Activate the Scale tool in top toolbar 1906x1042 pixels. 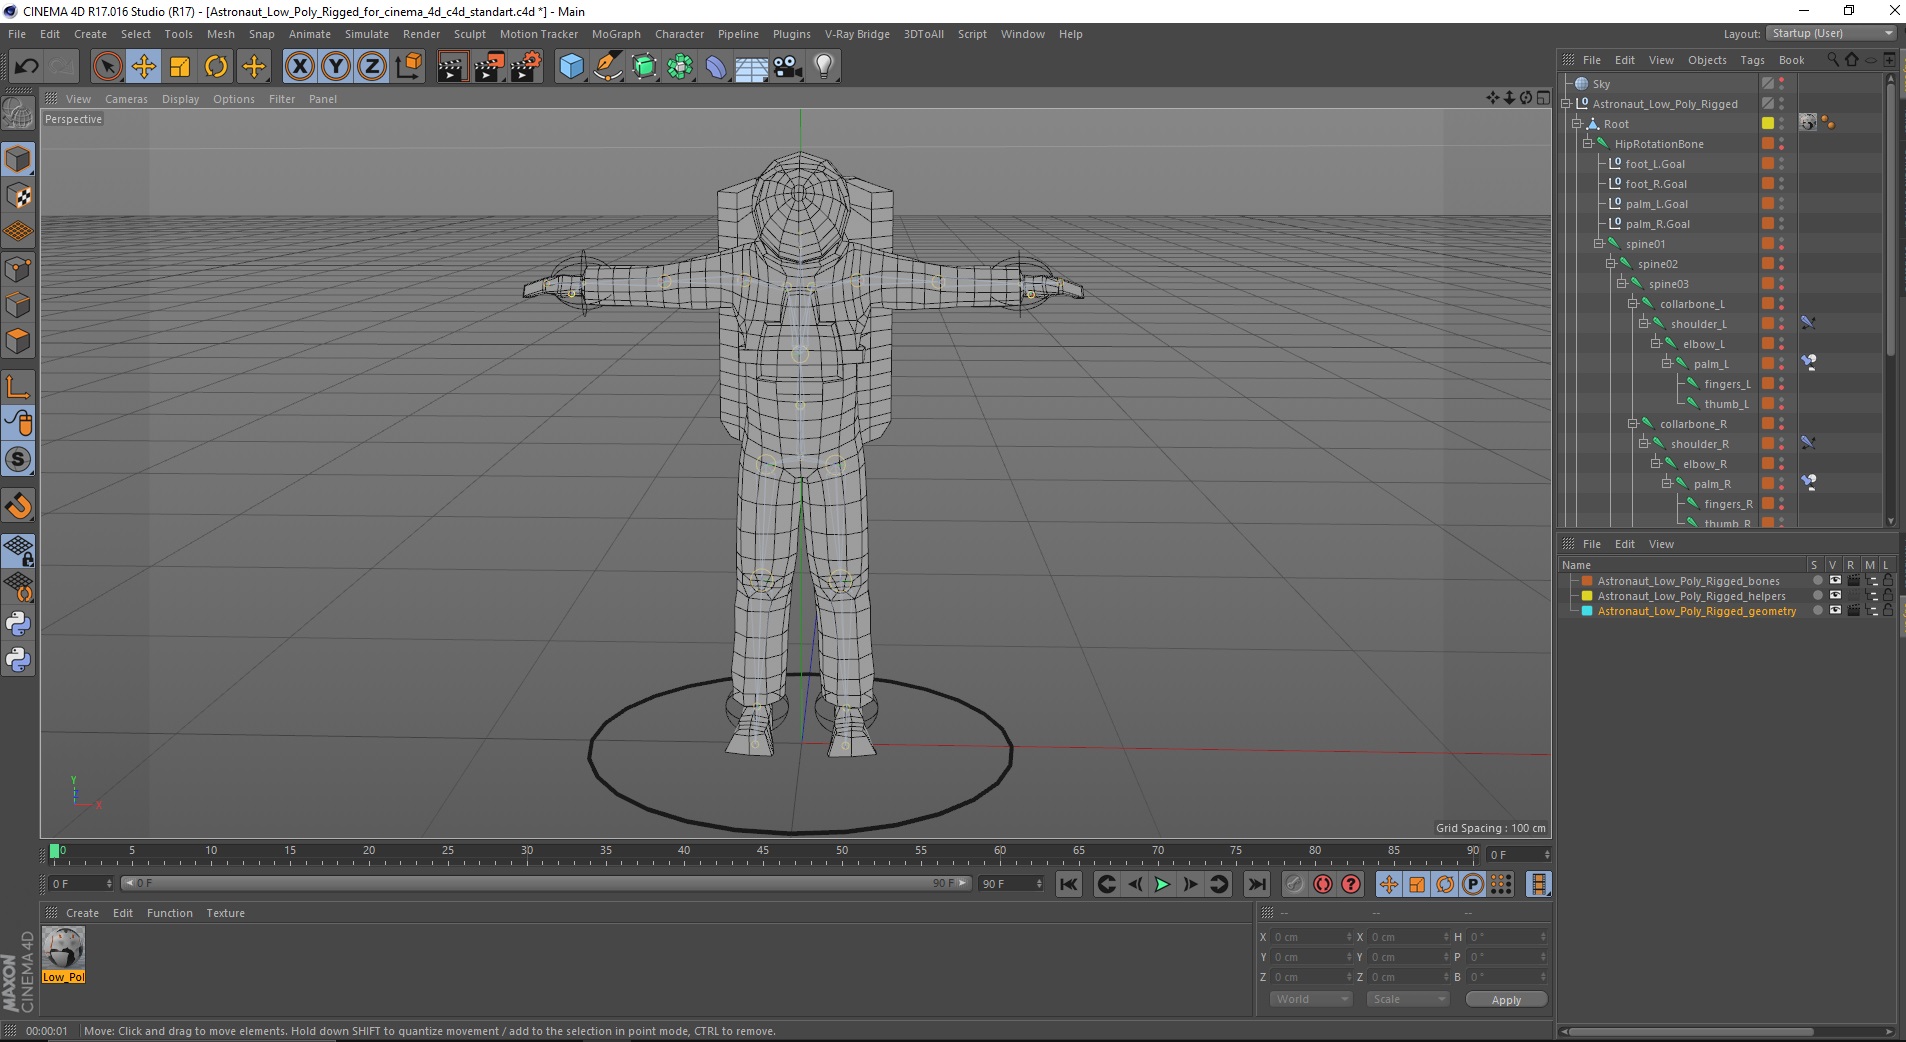pyautogui.click(x=180, y=67)
